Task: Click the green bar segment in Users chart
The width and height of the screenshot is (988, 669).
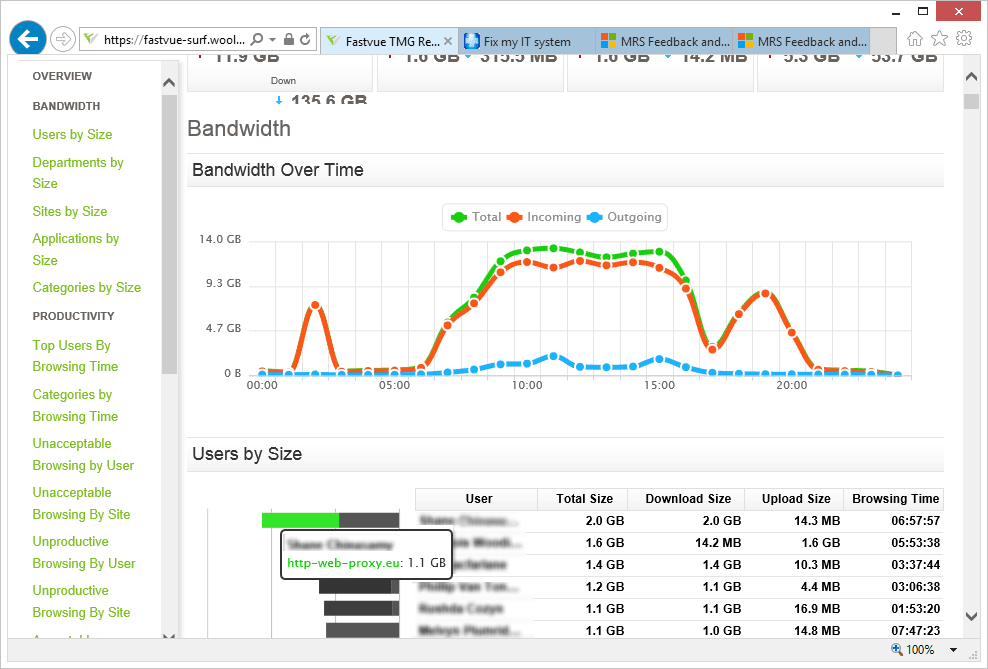Action: (x=301, y=520)
